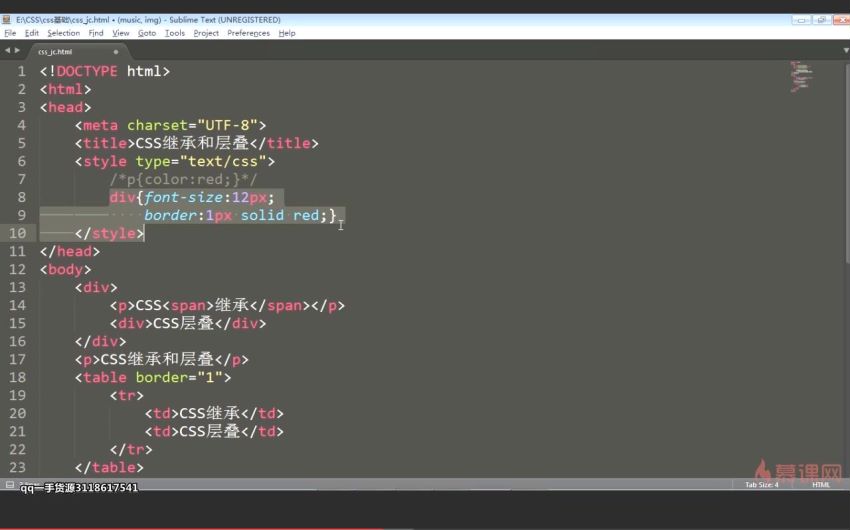Click opening <head> tag on line 3

66,107
